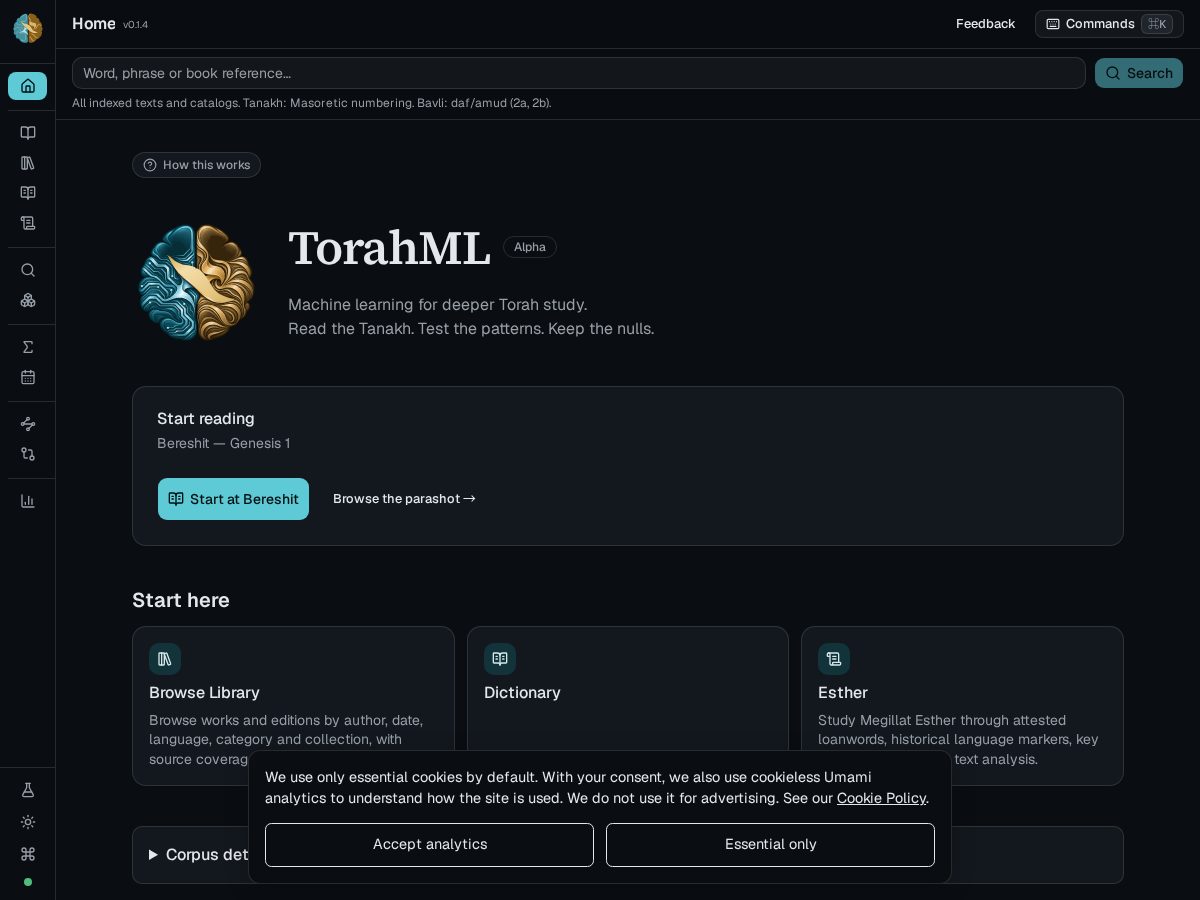Click the TorahML brain logo in sidebar
1200x900 pixels.
(28, 28)
